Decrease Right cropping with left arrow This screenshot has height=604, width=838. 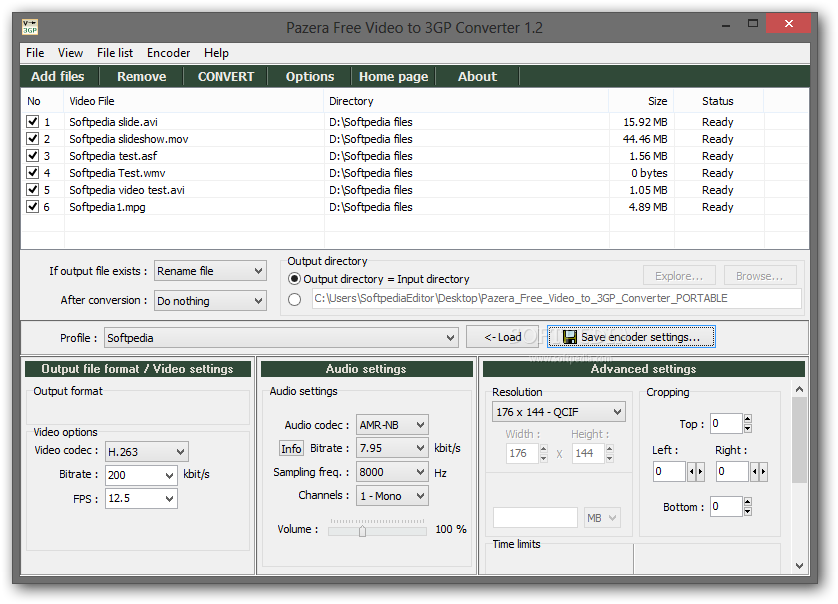(x=754, y=471)
